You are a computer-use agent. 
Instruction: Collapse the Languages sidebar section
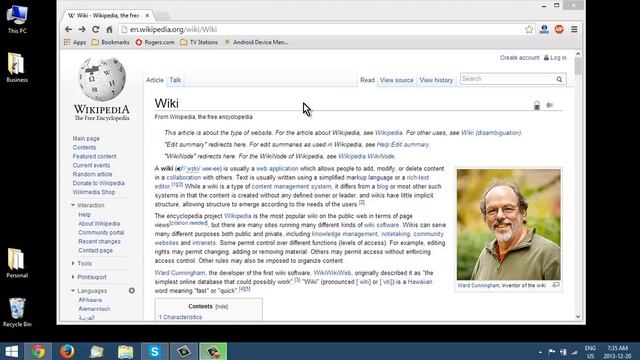(x=73, y=291)
